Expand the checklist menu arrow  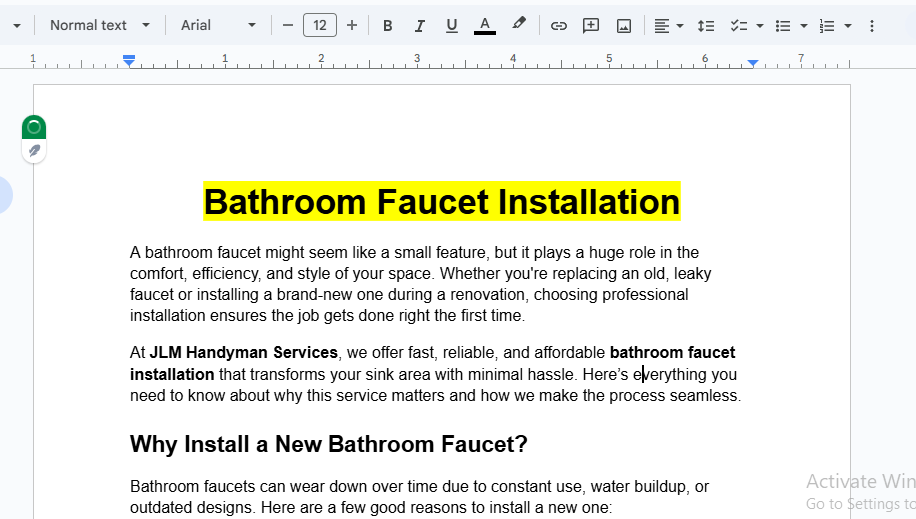click(759, 26)
